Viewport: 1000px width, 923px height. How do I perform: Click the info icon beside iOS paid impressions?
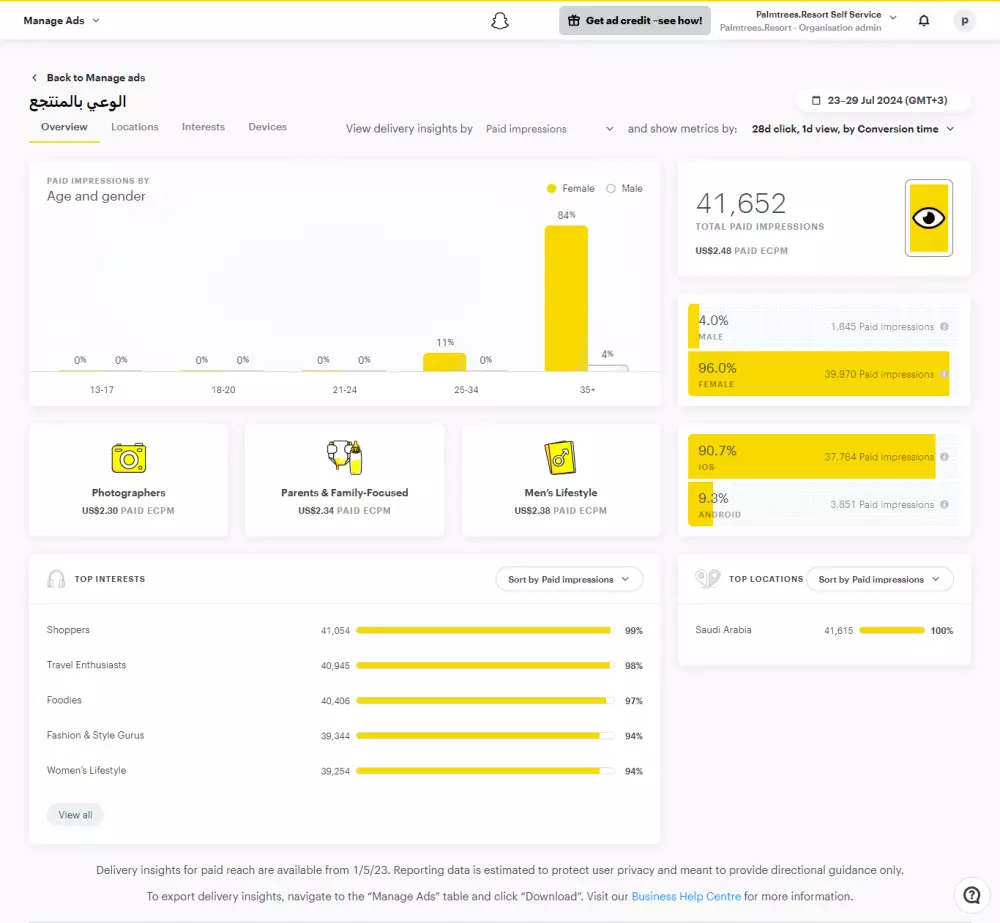945,457
